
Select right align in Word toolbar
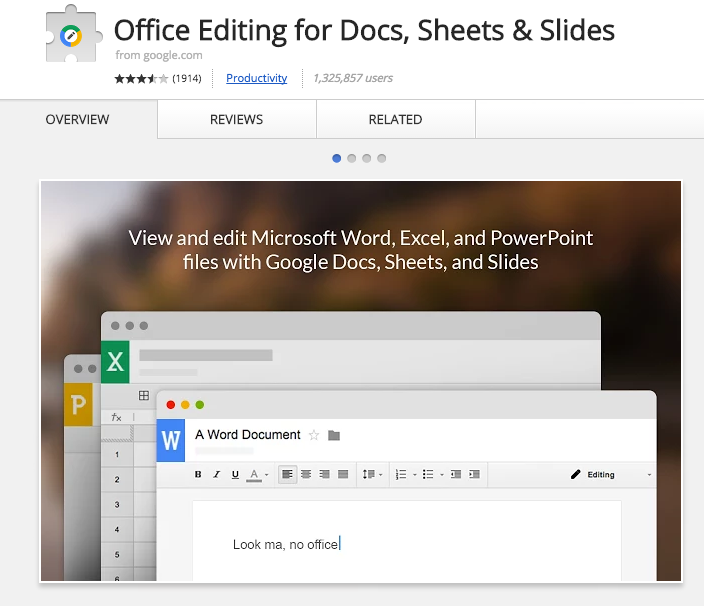pos(324,474)
